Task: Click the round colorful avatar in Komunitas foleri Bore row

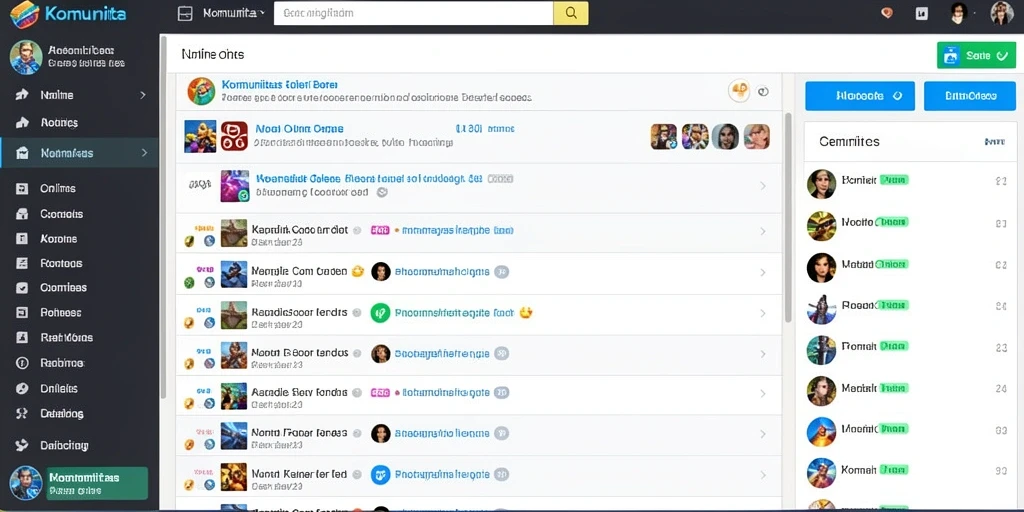Action: pos(201,91)
